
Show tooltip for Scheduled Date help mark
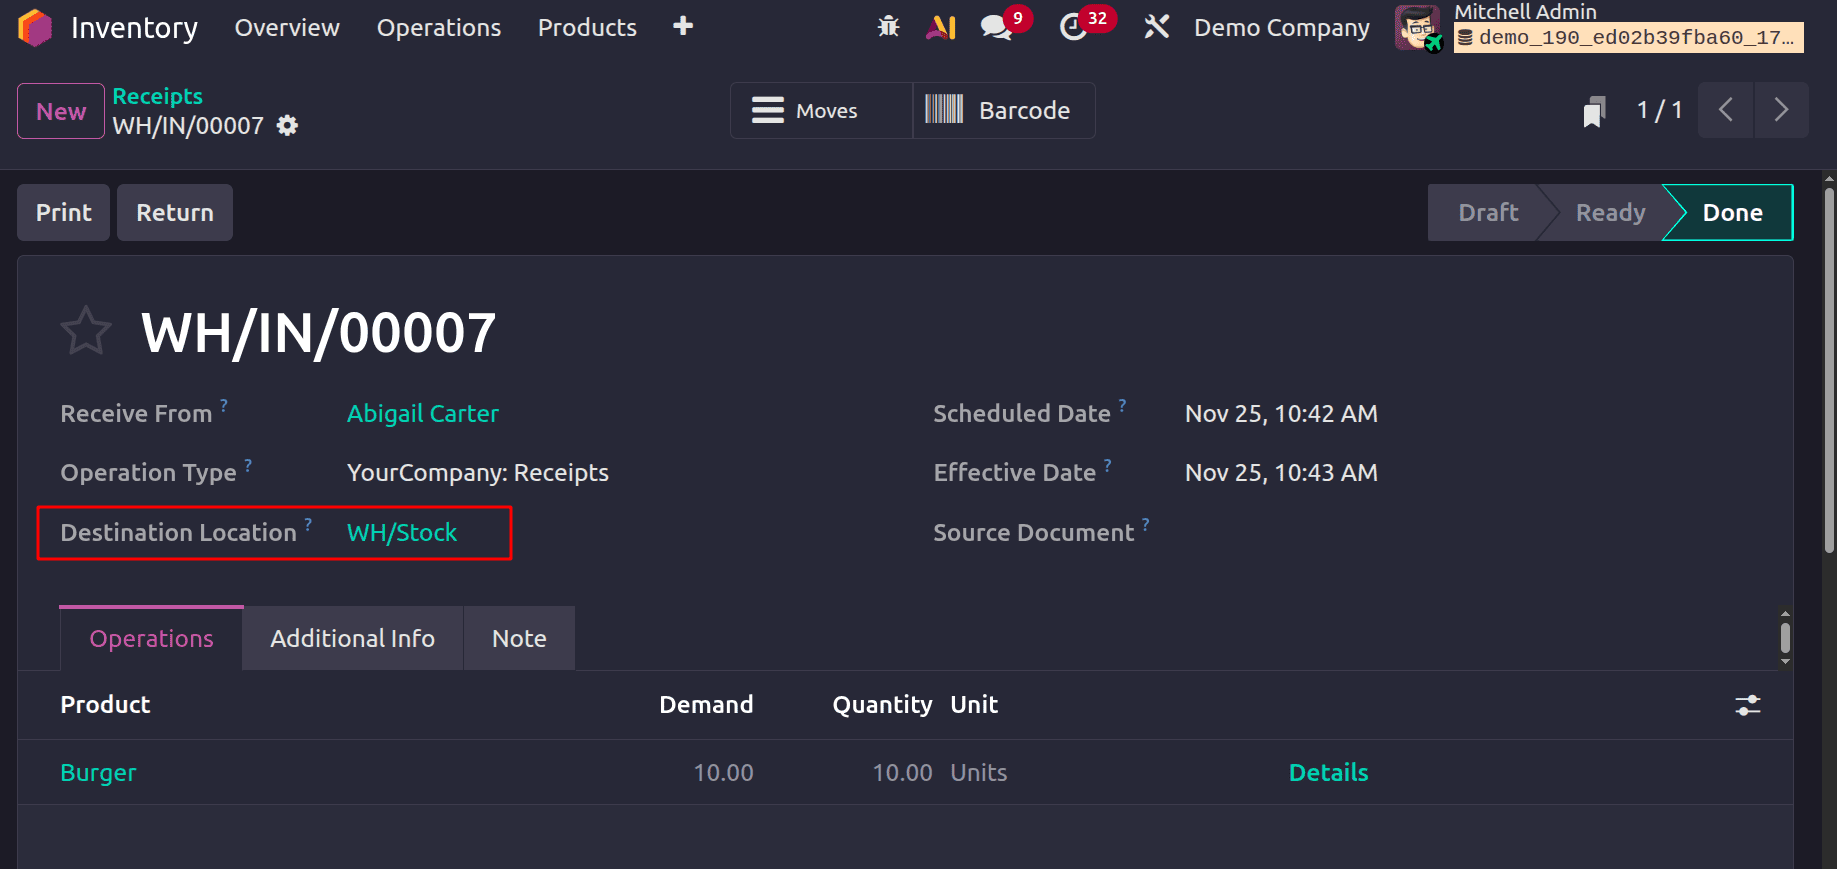pyautogui.click(x=1122, y=405)
